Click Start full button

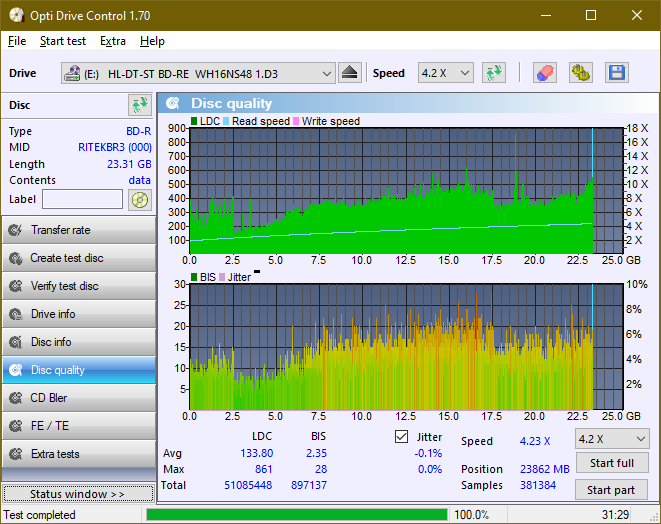tap(612, 463)
